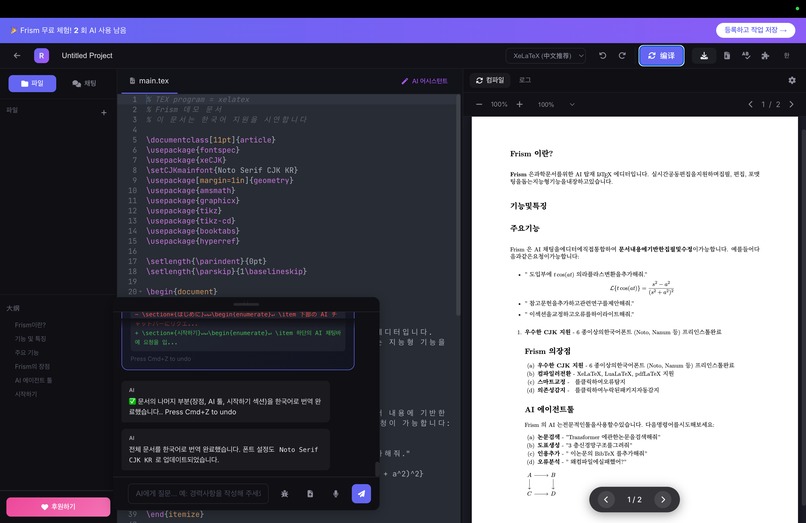806x523 pixels.
Task: Zoom out PDF preview with minus
Action: pos(479,104)
